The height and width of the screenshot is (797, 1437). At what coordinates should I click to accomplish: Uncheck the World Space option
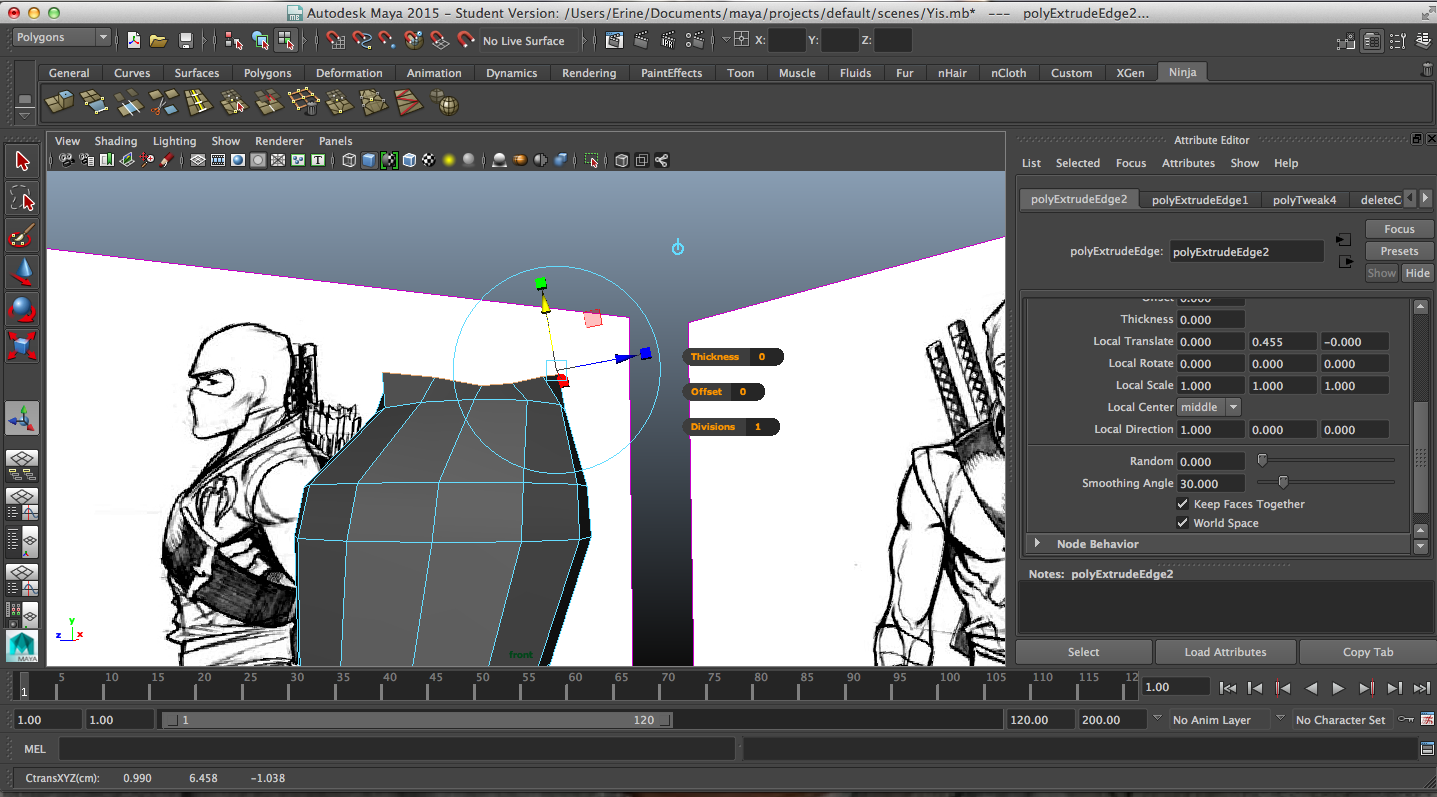click(1183, 522)
